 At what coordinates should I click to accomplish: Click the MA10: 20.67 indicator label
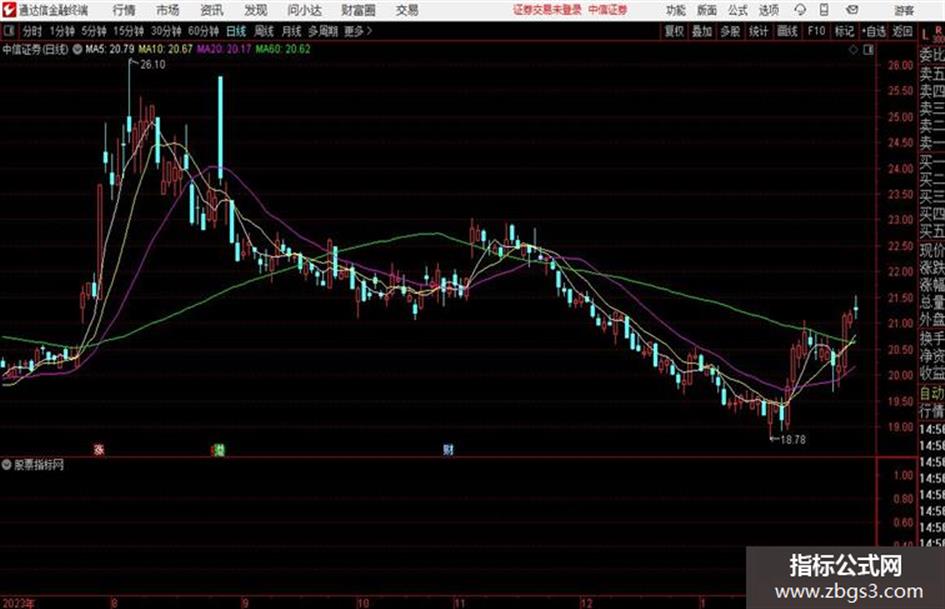pyautogui.click(x=165, y=49)
